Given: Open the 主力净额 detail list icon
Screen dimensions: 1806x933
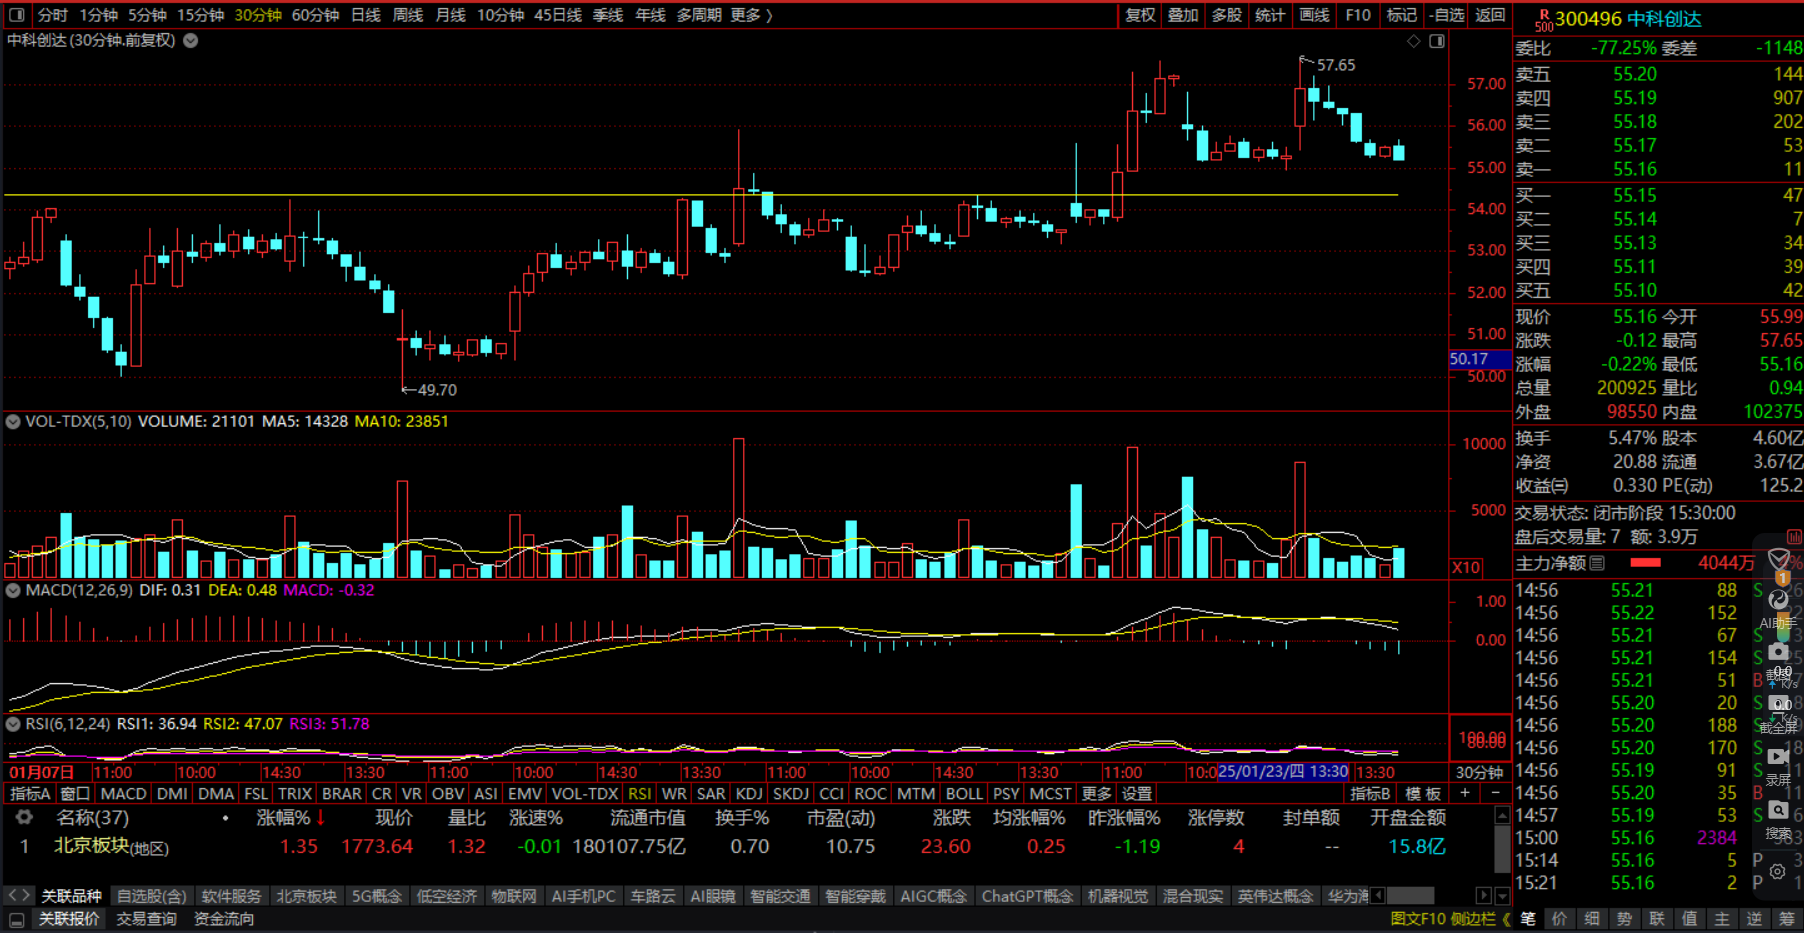Looking at the screenshot, I should click(x=1597, y=563).
